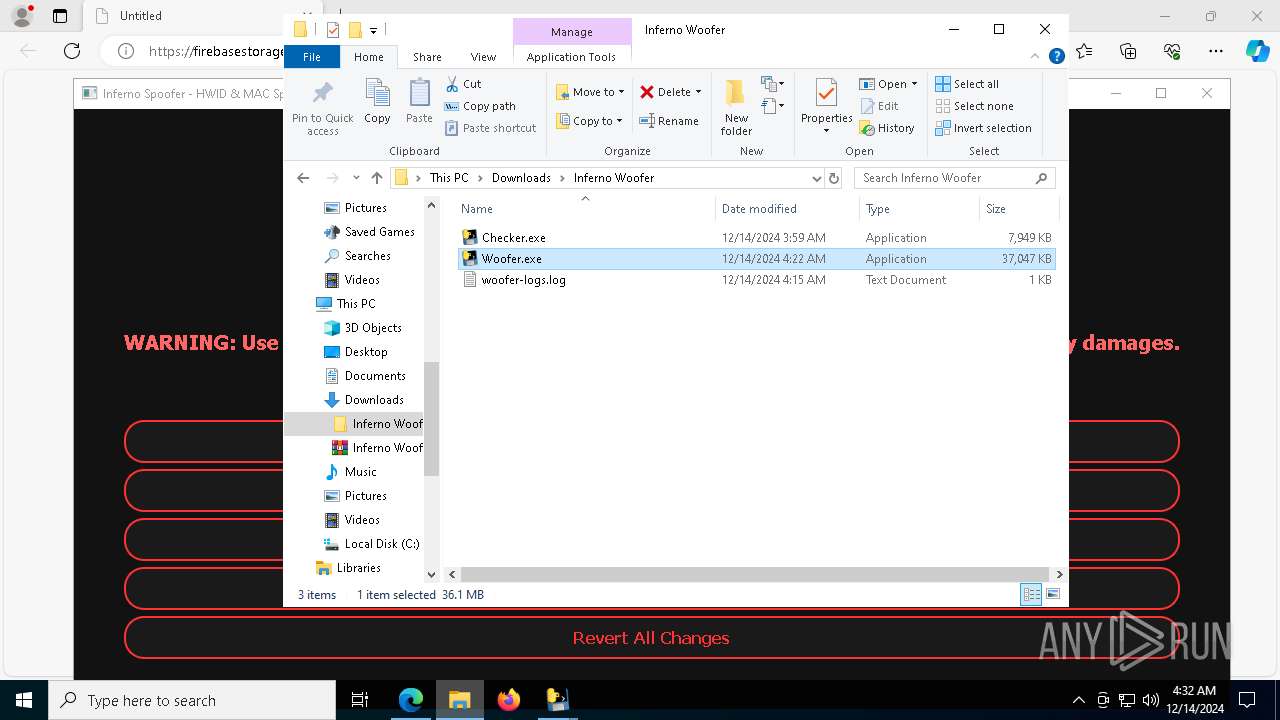Image resolution: width=1280 pixels, height=720 pixels.
Task: Switch to the View ribbon tab
Action: [483, 57]
